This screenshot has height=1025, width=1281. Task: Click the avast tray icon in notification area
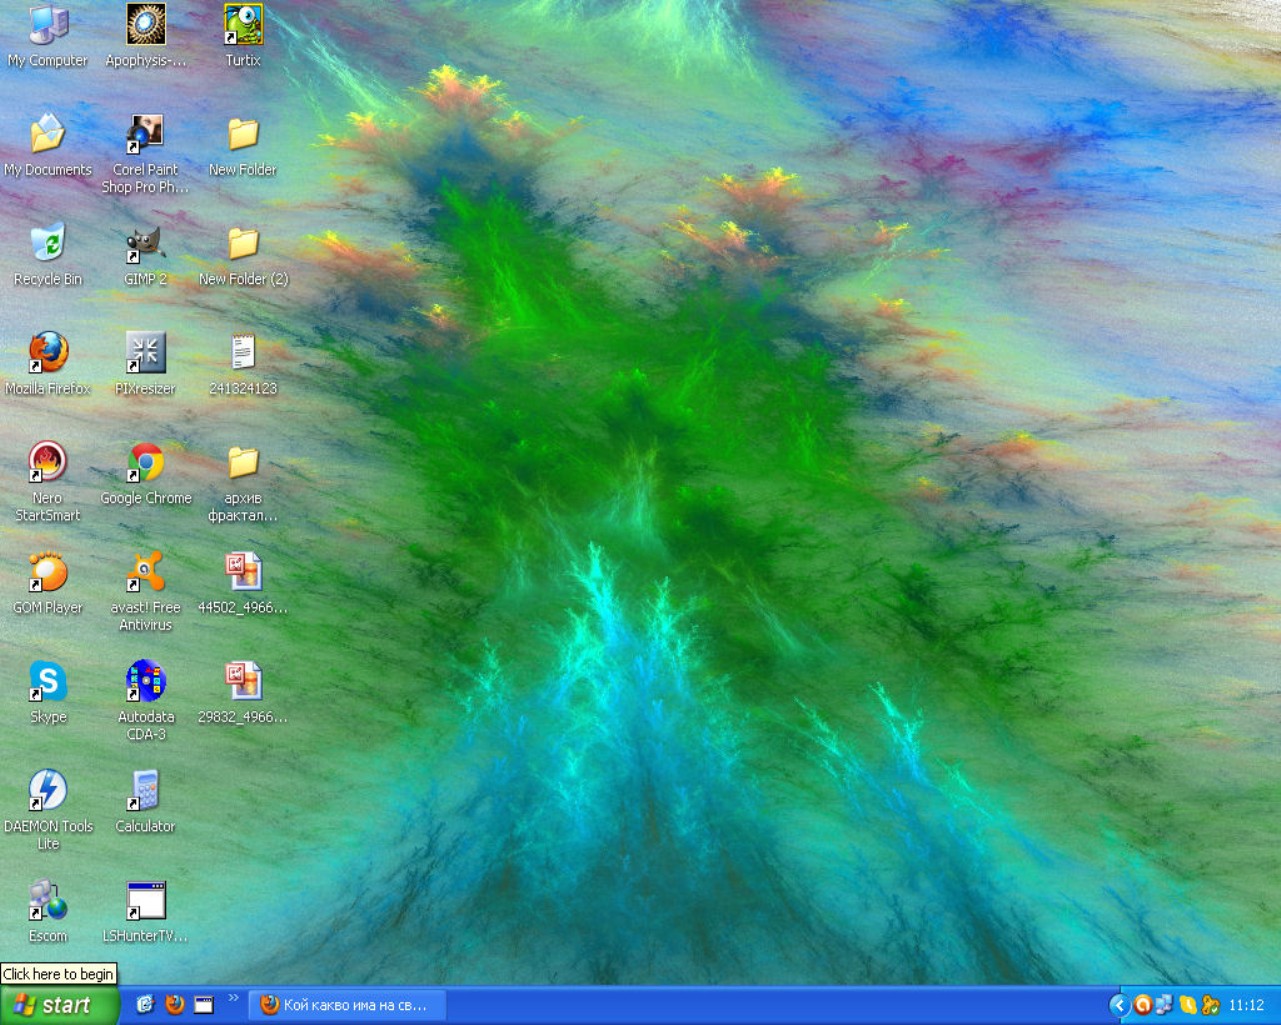pos(1142,1005)
